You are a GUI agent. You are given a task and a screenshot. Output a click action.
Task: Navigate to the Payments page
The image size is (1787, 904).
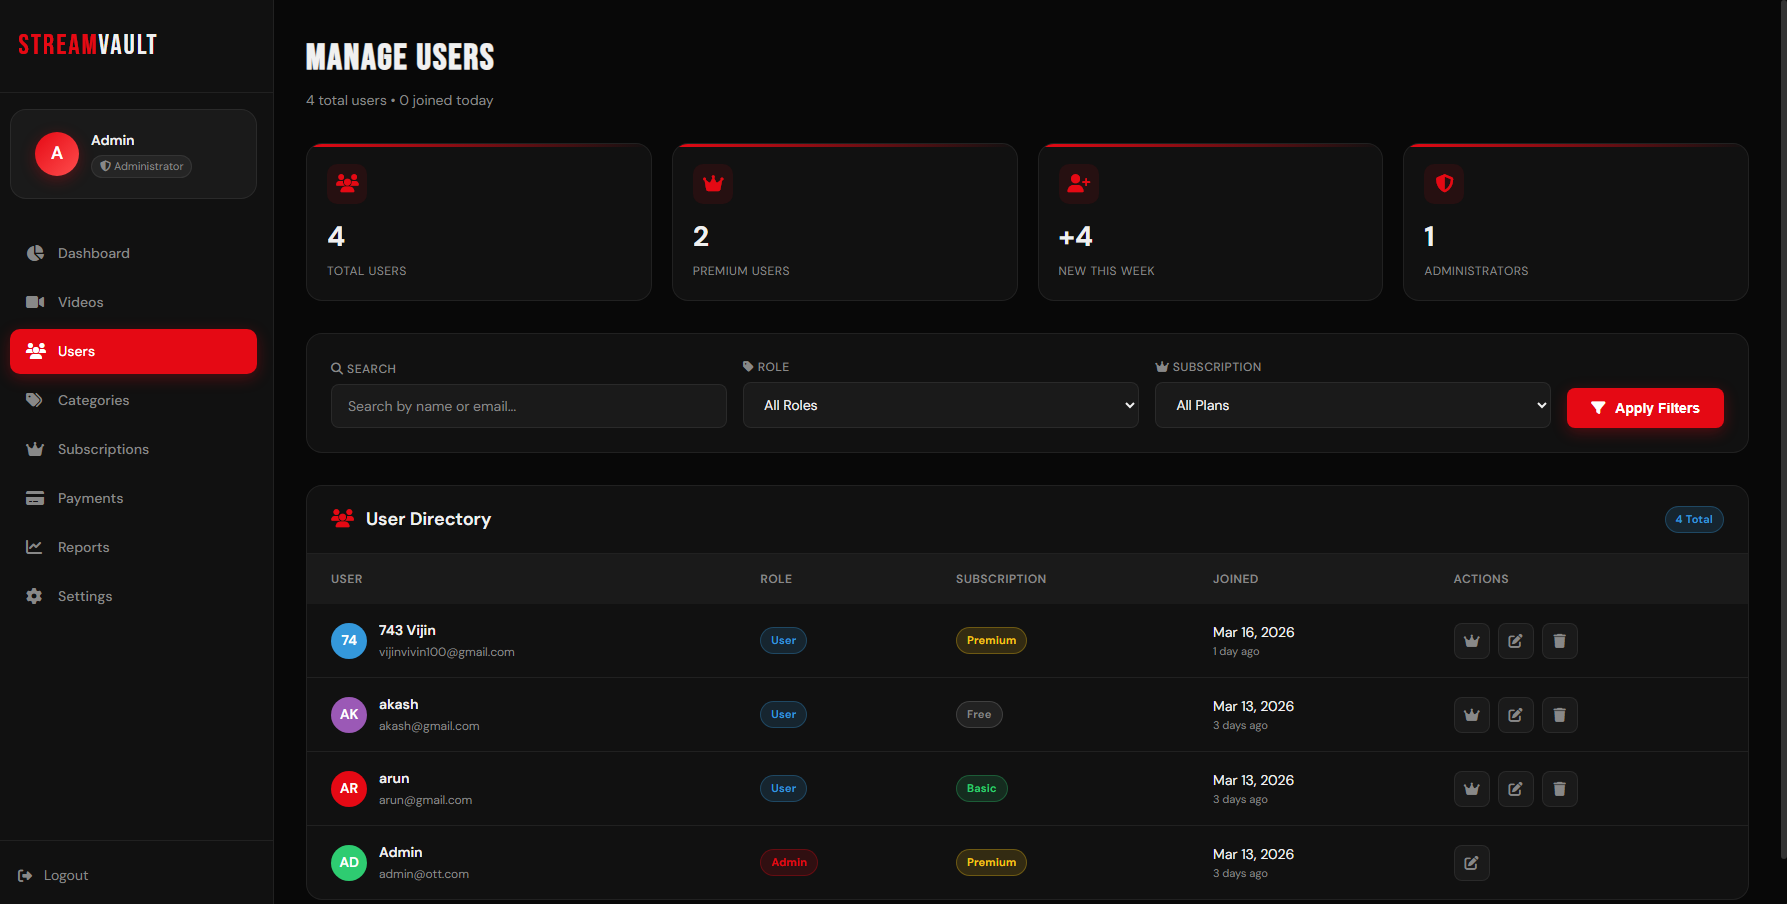coord(90,498)
